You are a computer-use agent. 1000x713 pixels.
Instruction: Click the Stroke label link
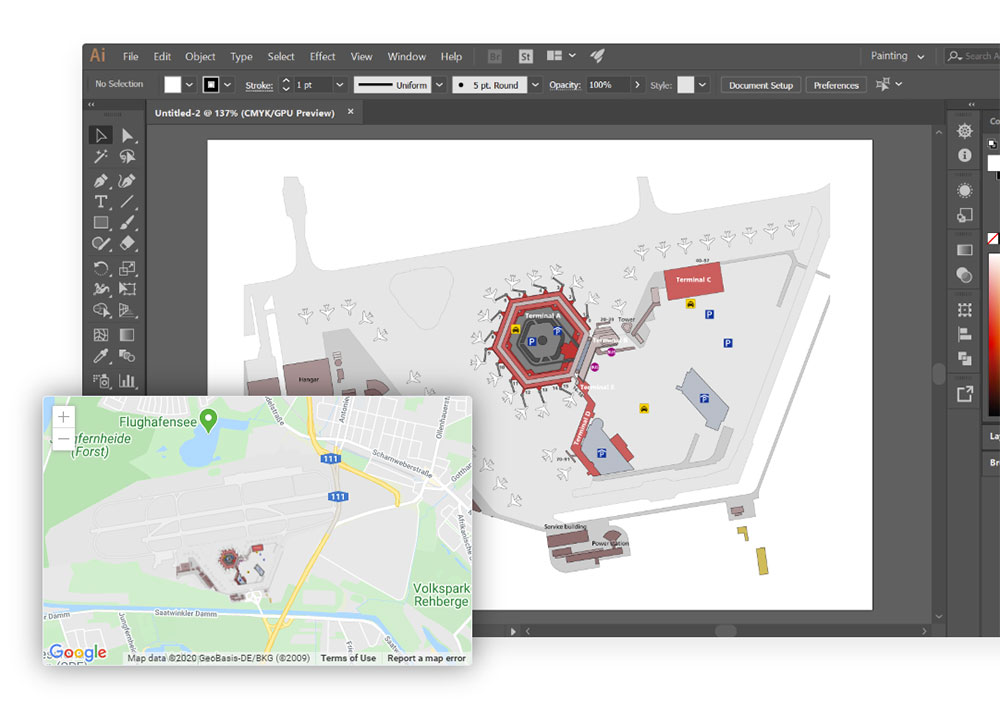(x=259, y=85)
